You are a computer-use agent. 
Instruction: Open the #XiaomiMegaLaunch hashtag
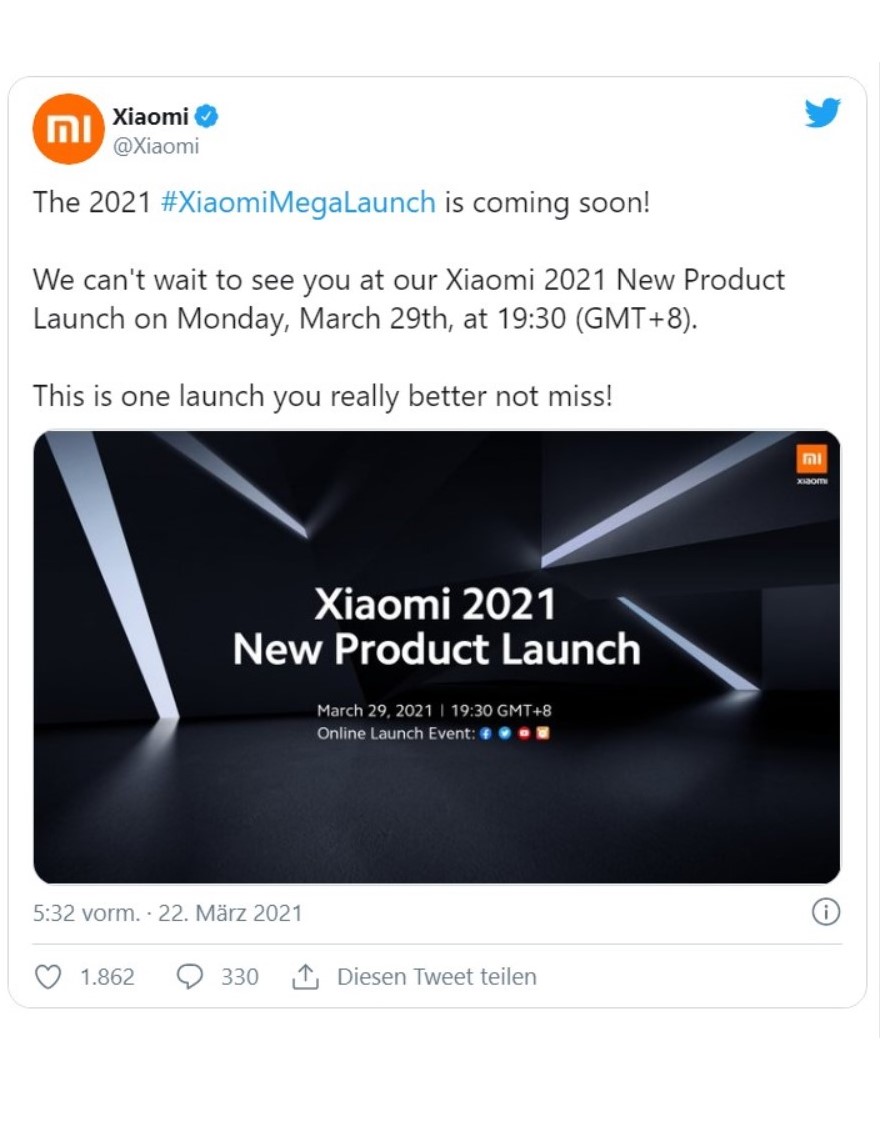click(x=298, y=202)
